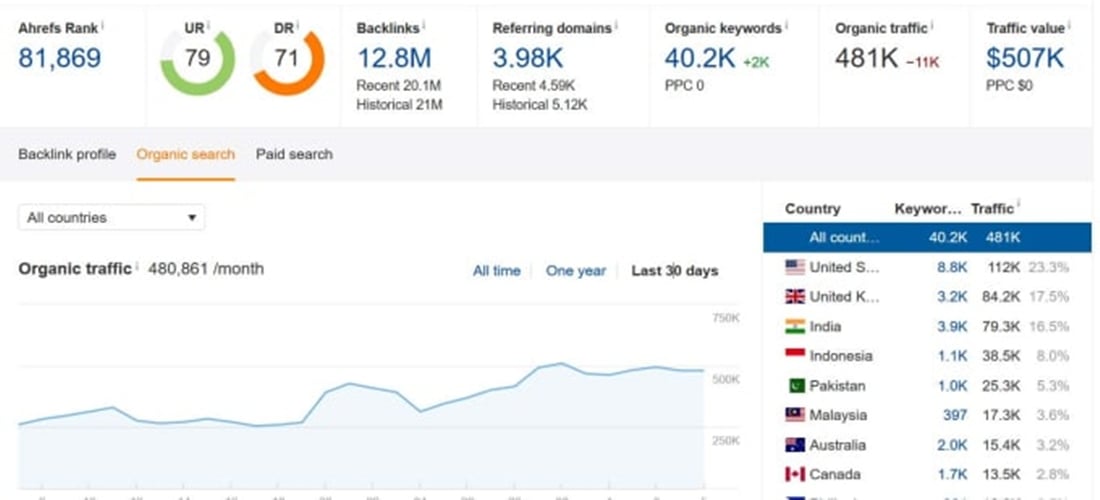The width and height of the screenshot is (1100, 500).
Task: Open the 3.98K referring domains link
Action: pyautogui.click(x=530, y=59)
